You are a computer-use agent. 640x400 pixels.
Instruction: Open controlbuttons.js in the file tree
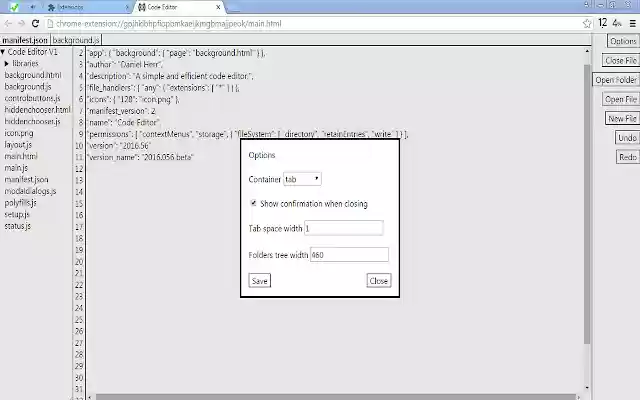(32, 98)
